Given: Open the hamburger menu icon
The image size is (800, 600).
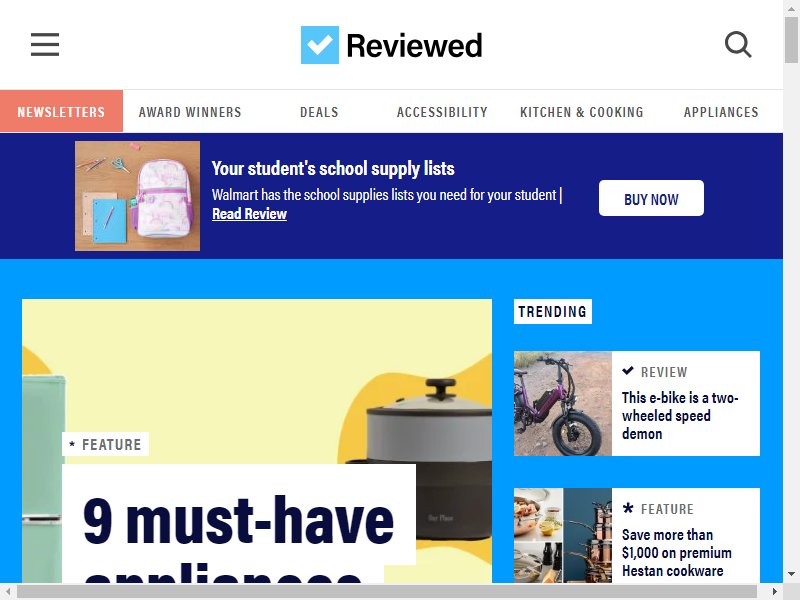Looking at the screenshot, I should tap(45, 44).
